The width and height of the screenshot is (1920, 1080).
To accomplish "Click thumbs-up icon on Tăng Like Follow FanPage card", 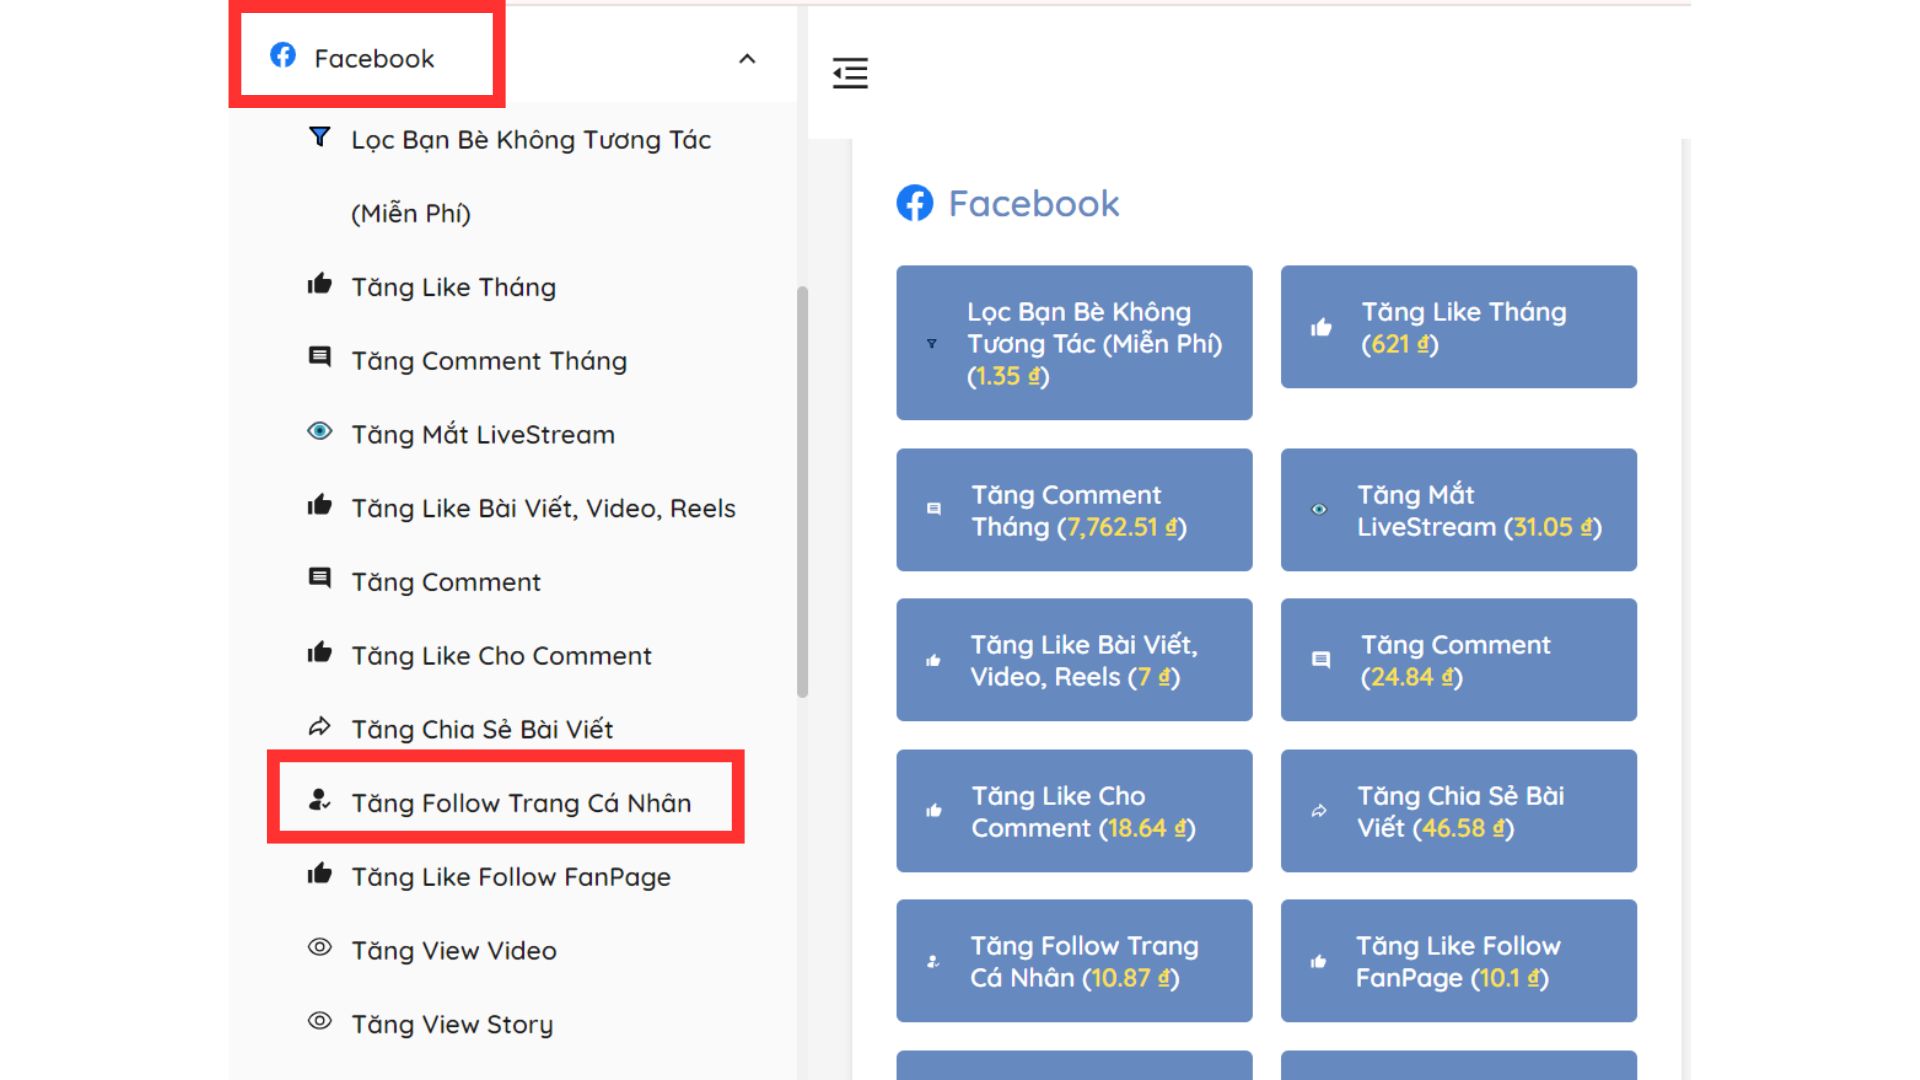I will [x=1318, y=962].
